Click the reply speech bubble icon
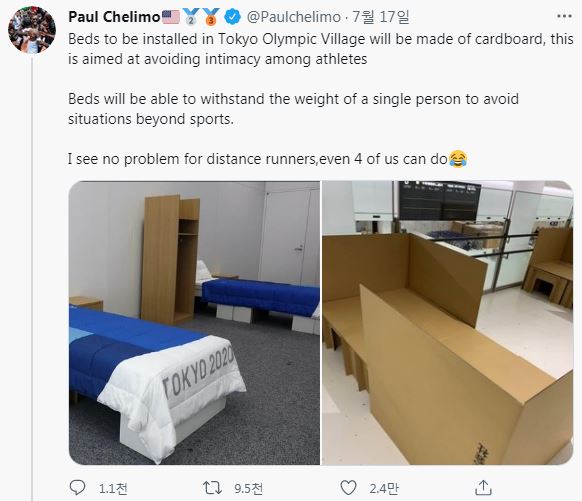This screenshot has height=501, width=582. [77, 488]
